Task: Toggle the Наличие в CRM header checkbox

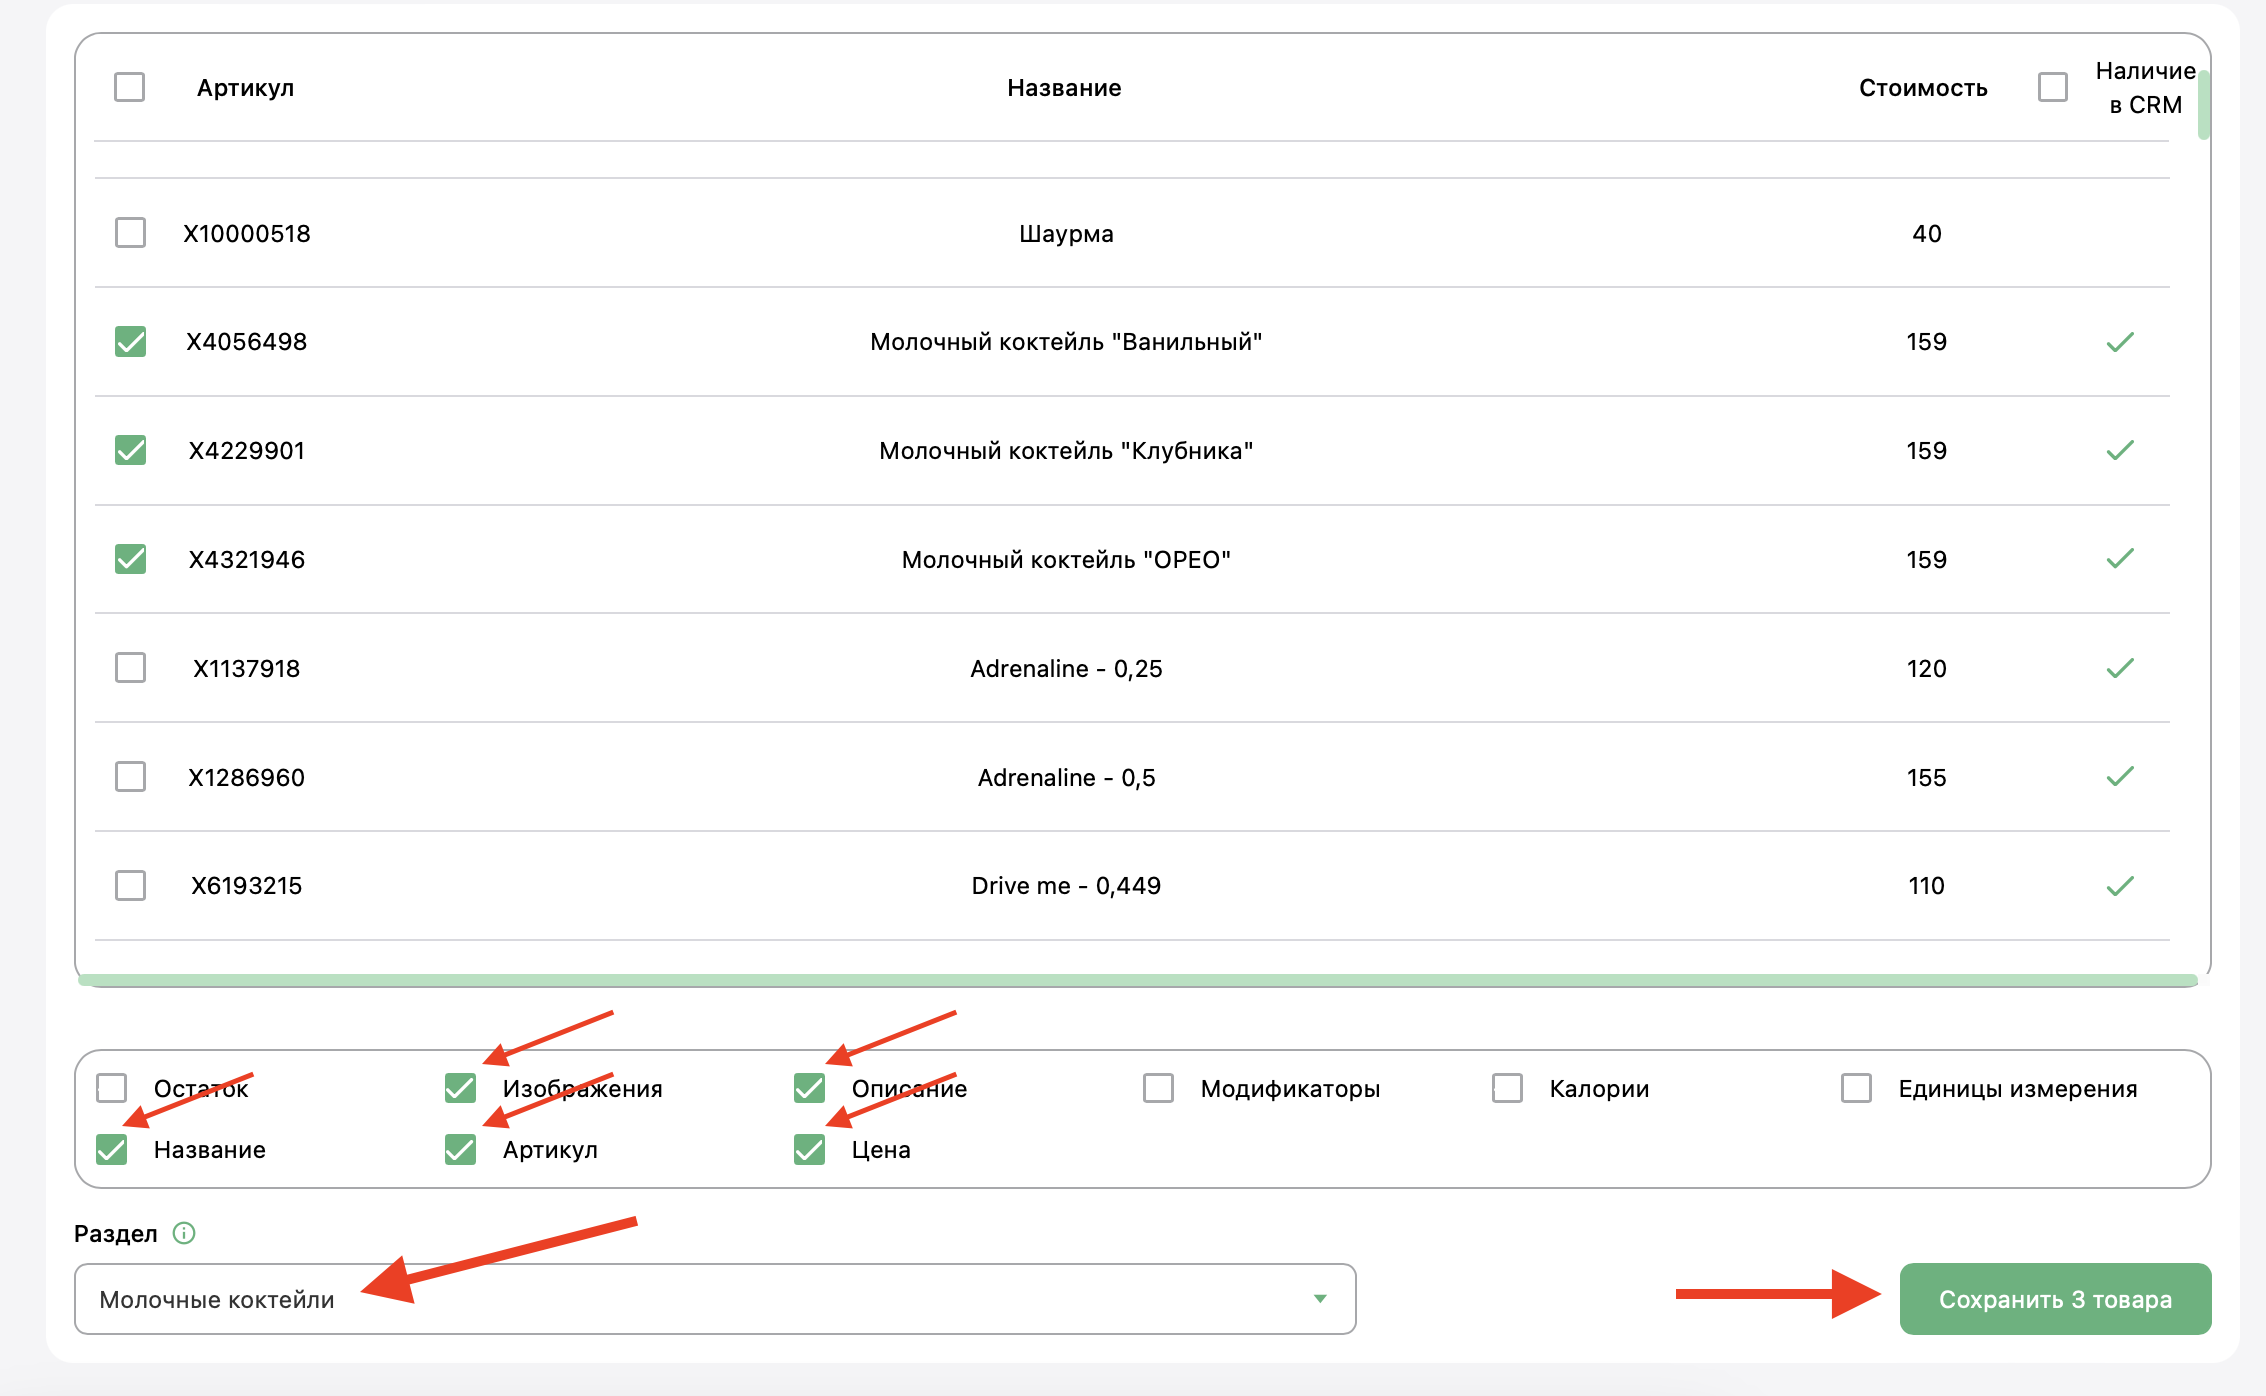Action: (2053, 87)
